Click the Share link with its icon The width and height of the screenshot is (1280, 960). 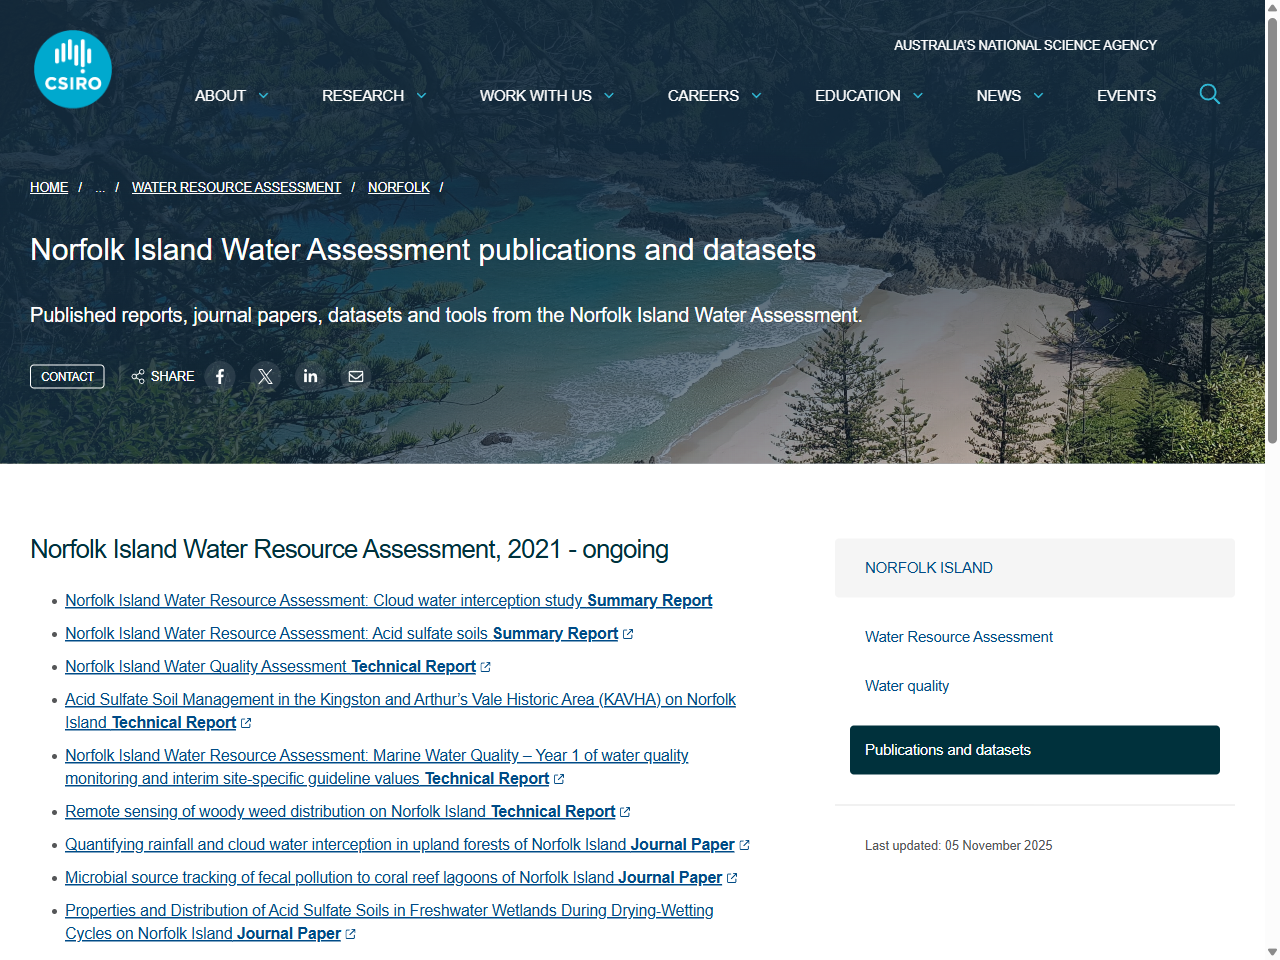162,376
